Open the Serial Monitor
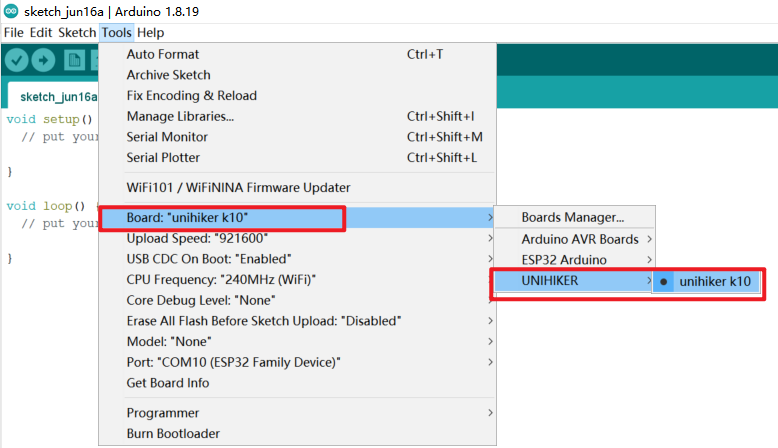 click(297, 137)
